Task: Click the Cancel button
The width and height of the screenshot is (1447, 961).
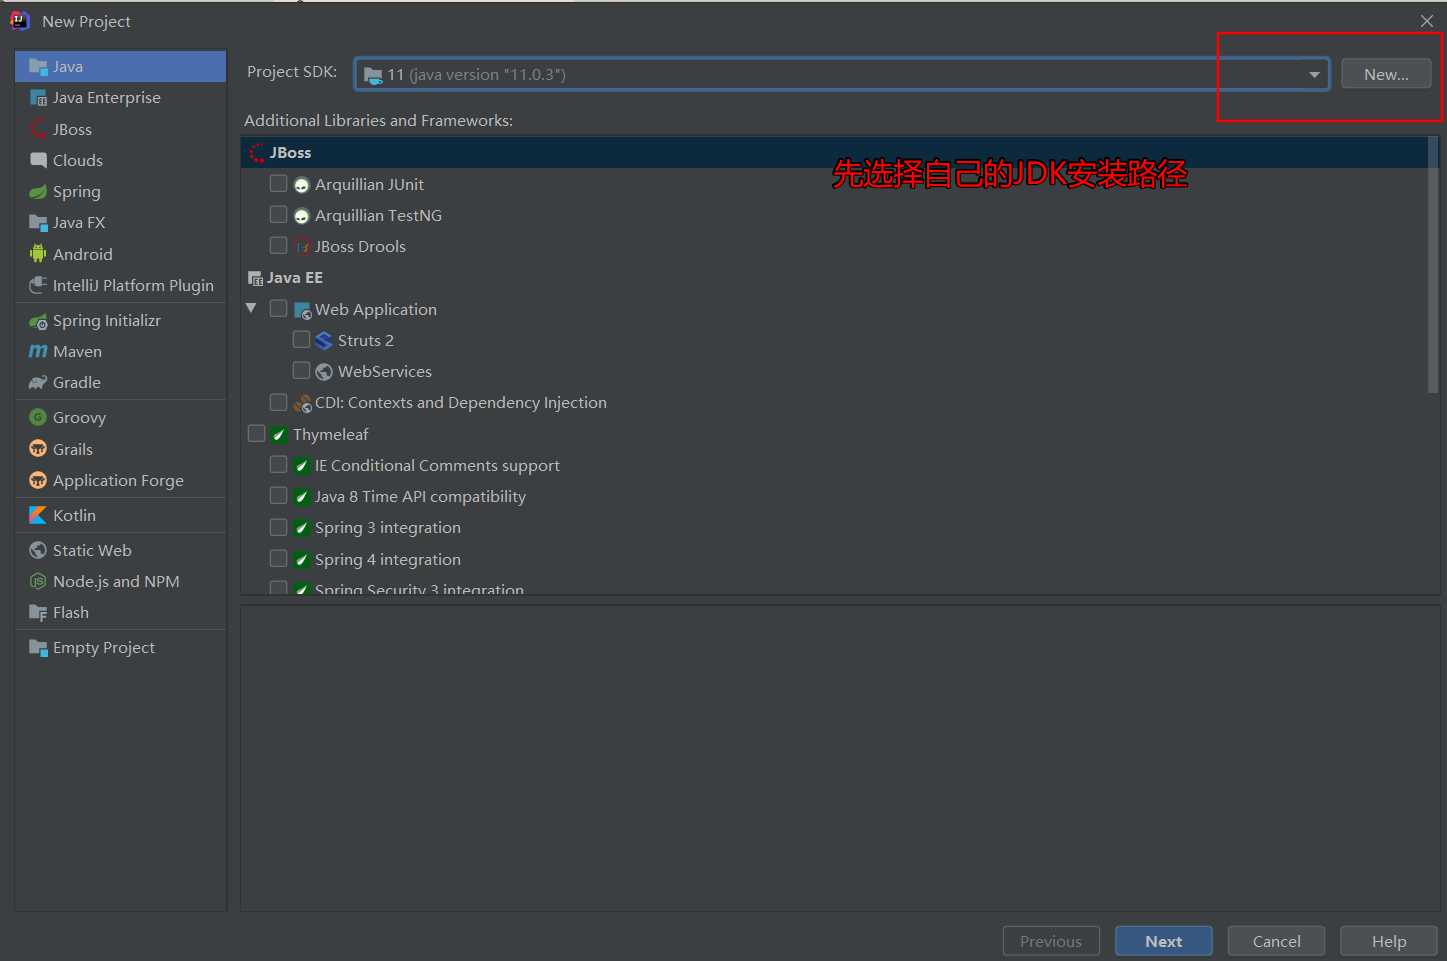Action: [1277, 941]
